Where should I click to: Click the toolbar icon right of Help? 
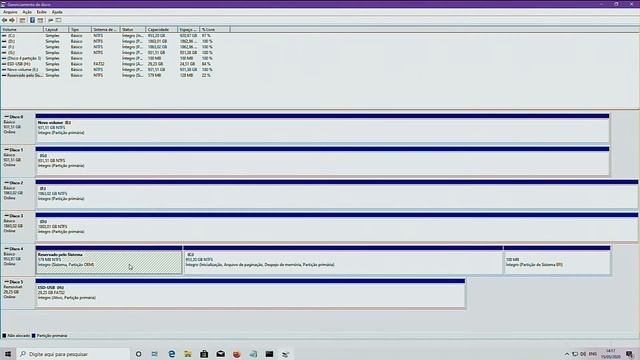pyautogui.click(x=40, y=20)
